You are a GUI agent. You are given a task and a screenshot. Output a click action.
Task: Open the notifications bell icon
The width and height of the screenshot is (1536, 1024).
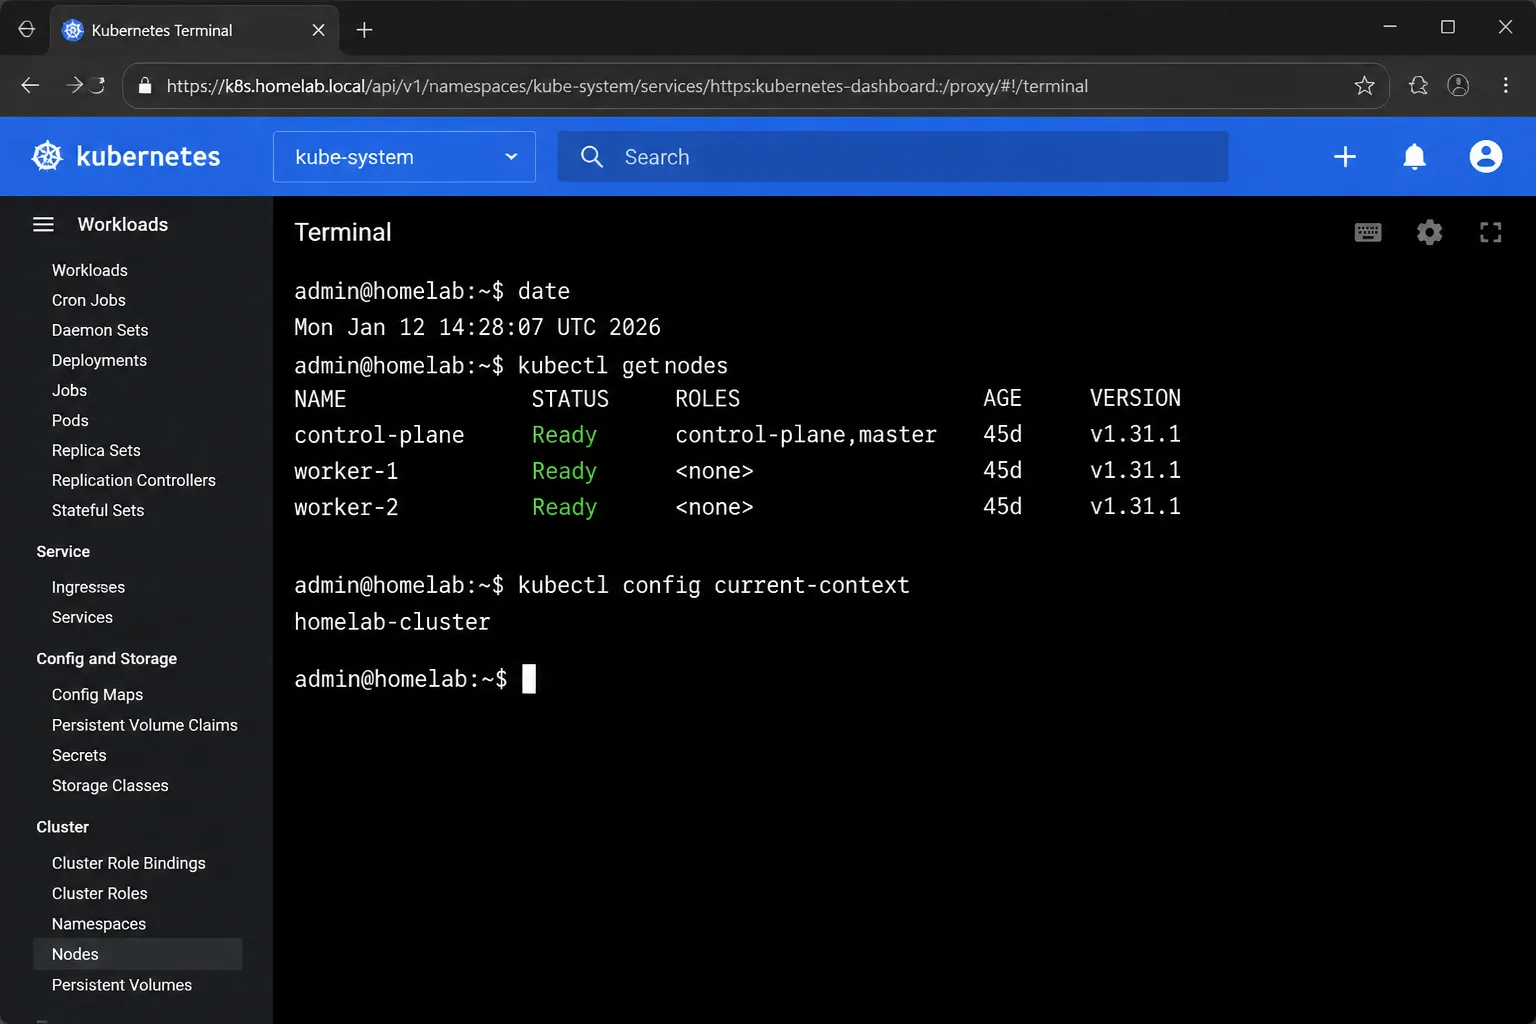pos(1414,156)
